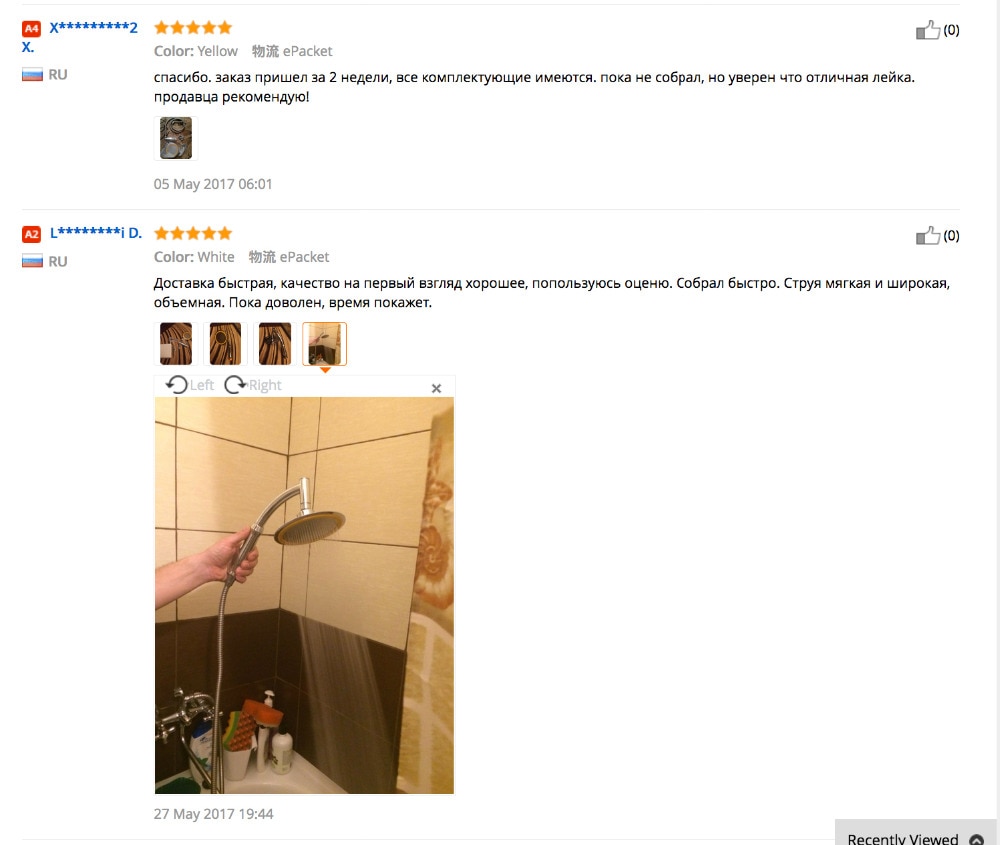The image size is (1000, 845).
Task: Like the first review with thumbs-up icon
Action: click(928, 30)
